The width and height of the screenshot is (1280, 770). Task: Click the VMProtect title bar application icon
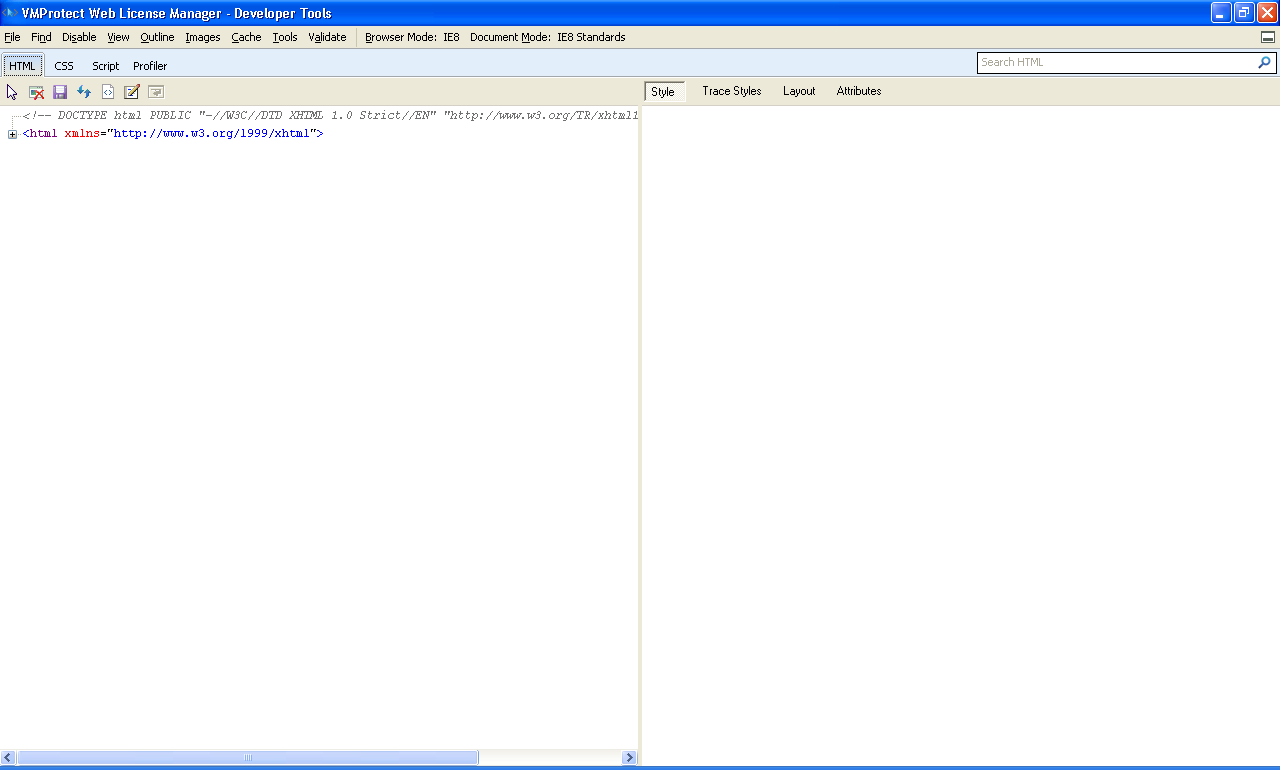(9, 13)
